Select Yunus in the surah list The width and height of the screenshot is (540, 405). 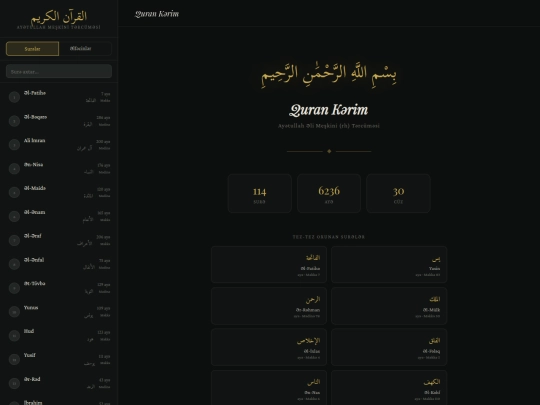pos(59,312)
